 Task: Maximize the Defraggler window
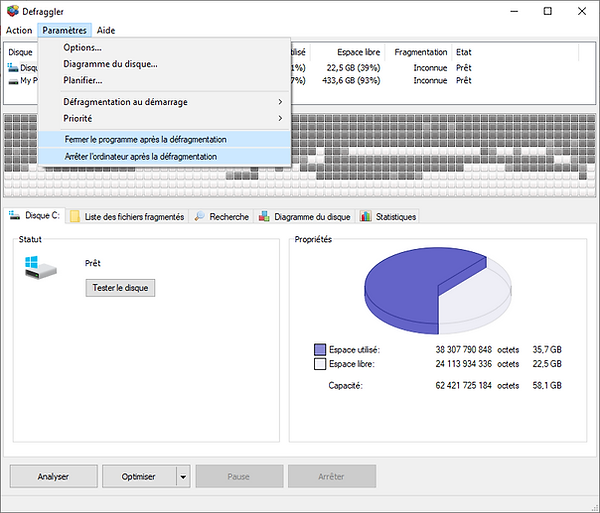click(548, 11)
